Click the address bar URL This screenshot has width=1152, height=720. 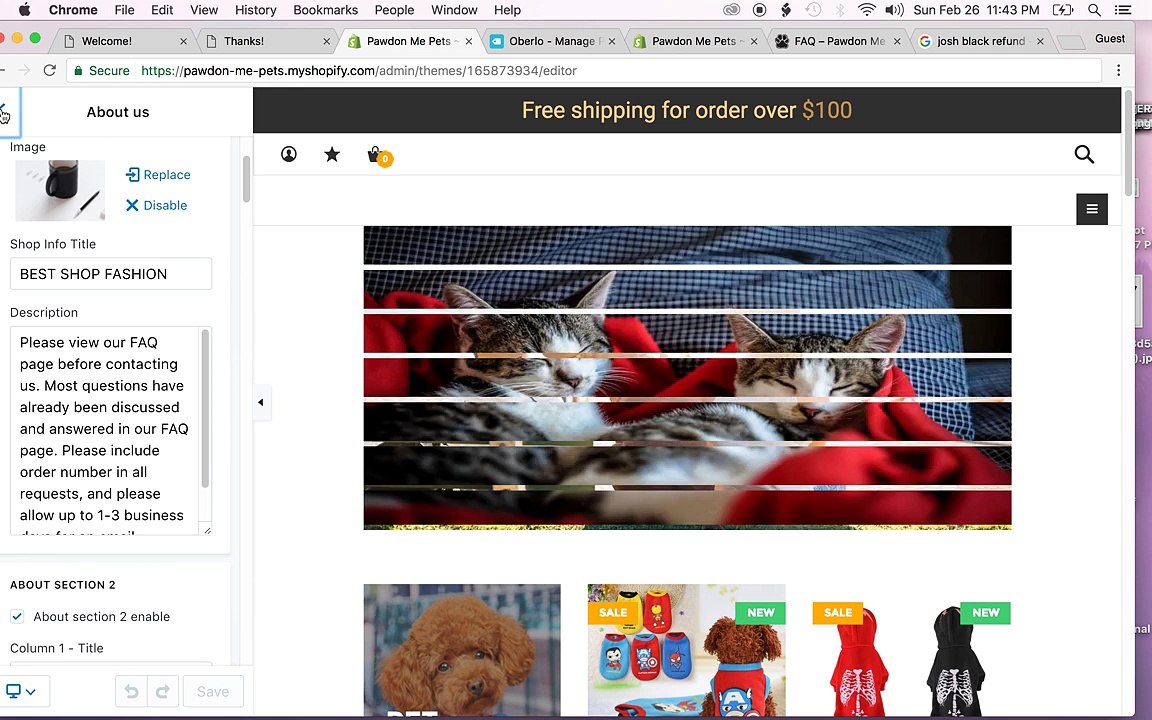tap(359, 71)
